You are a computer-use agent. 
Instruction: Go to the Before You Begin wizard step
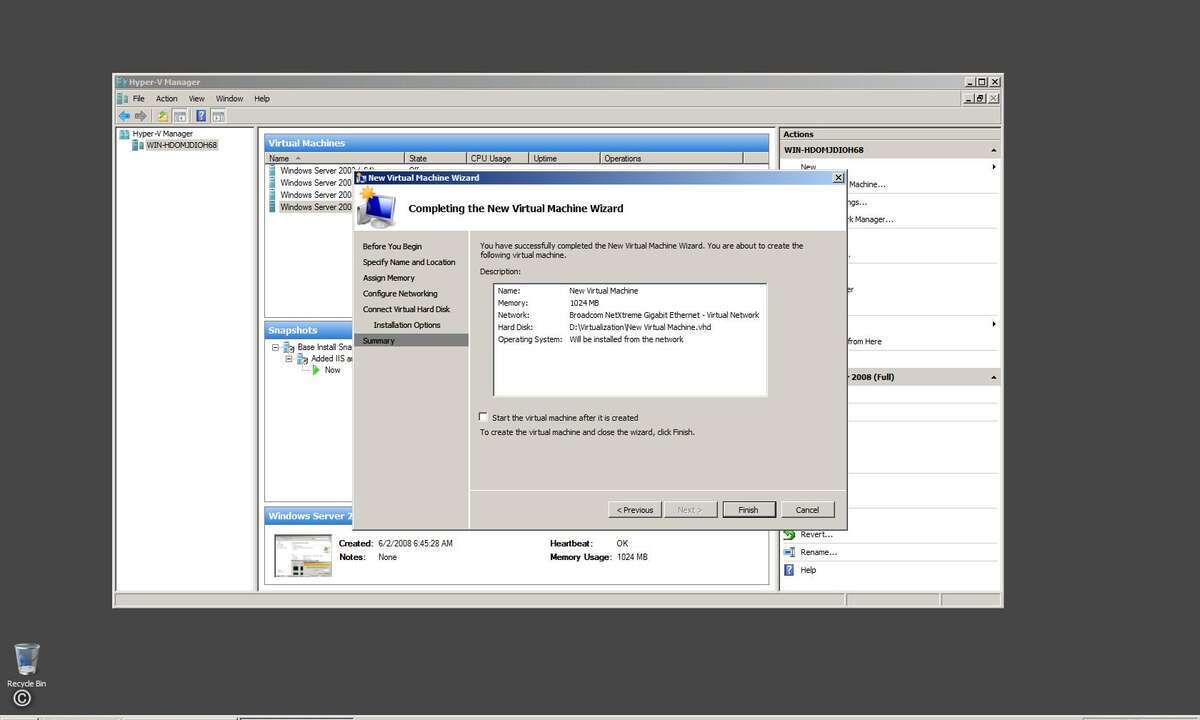392,246
